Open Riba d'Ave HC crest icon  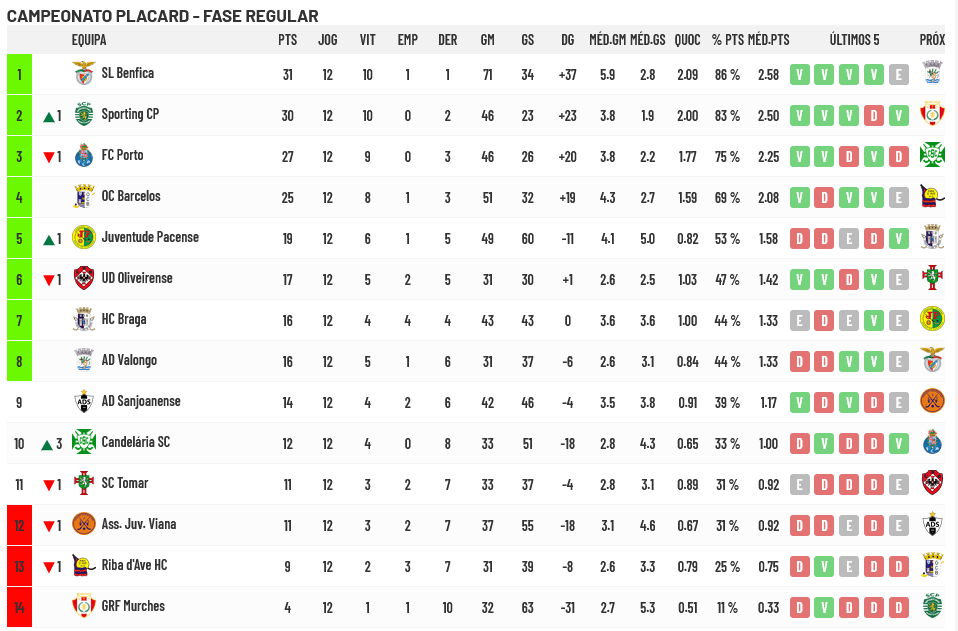(84, 565)
